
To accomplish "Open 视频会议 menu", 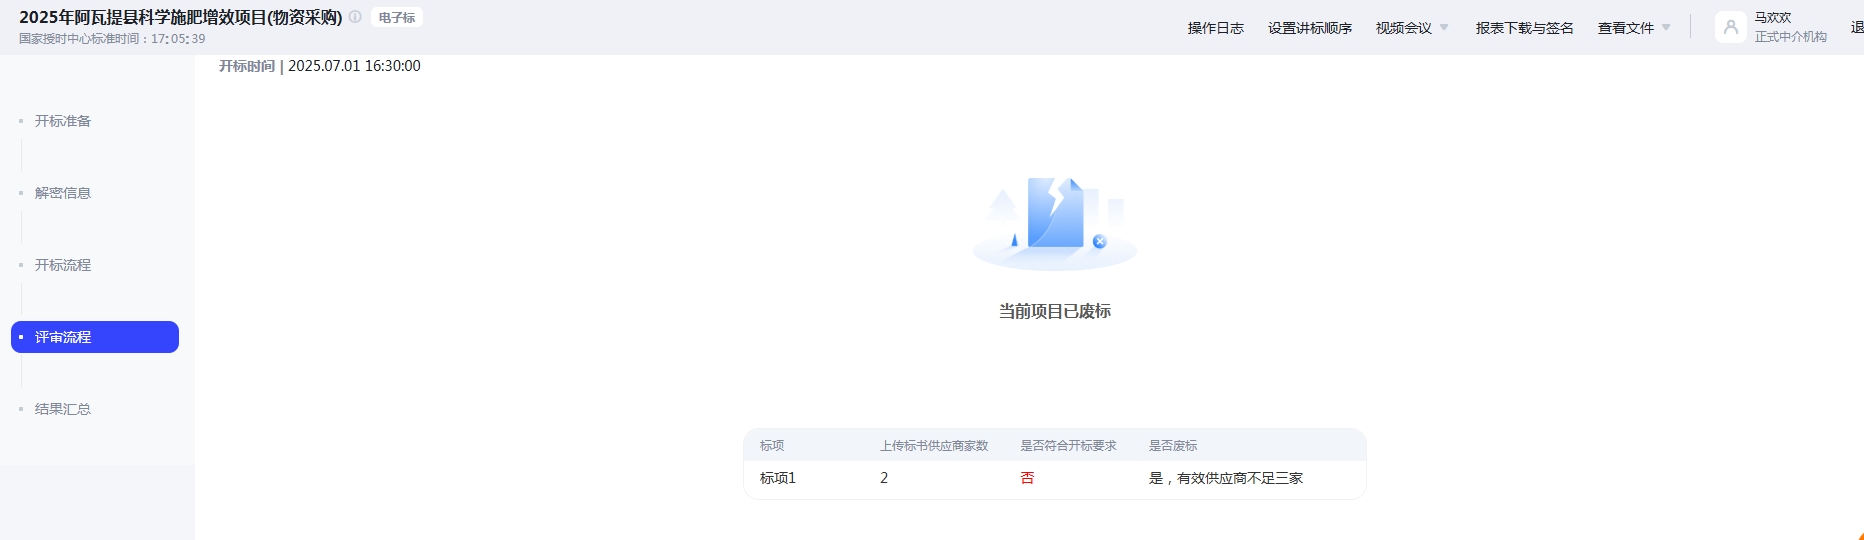I will click(x=1404, y=28).
